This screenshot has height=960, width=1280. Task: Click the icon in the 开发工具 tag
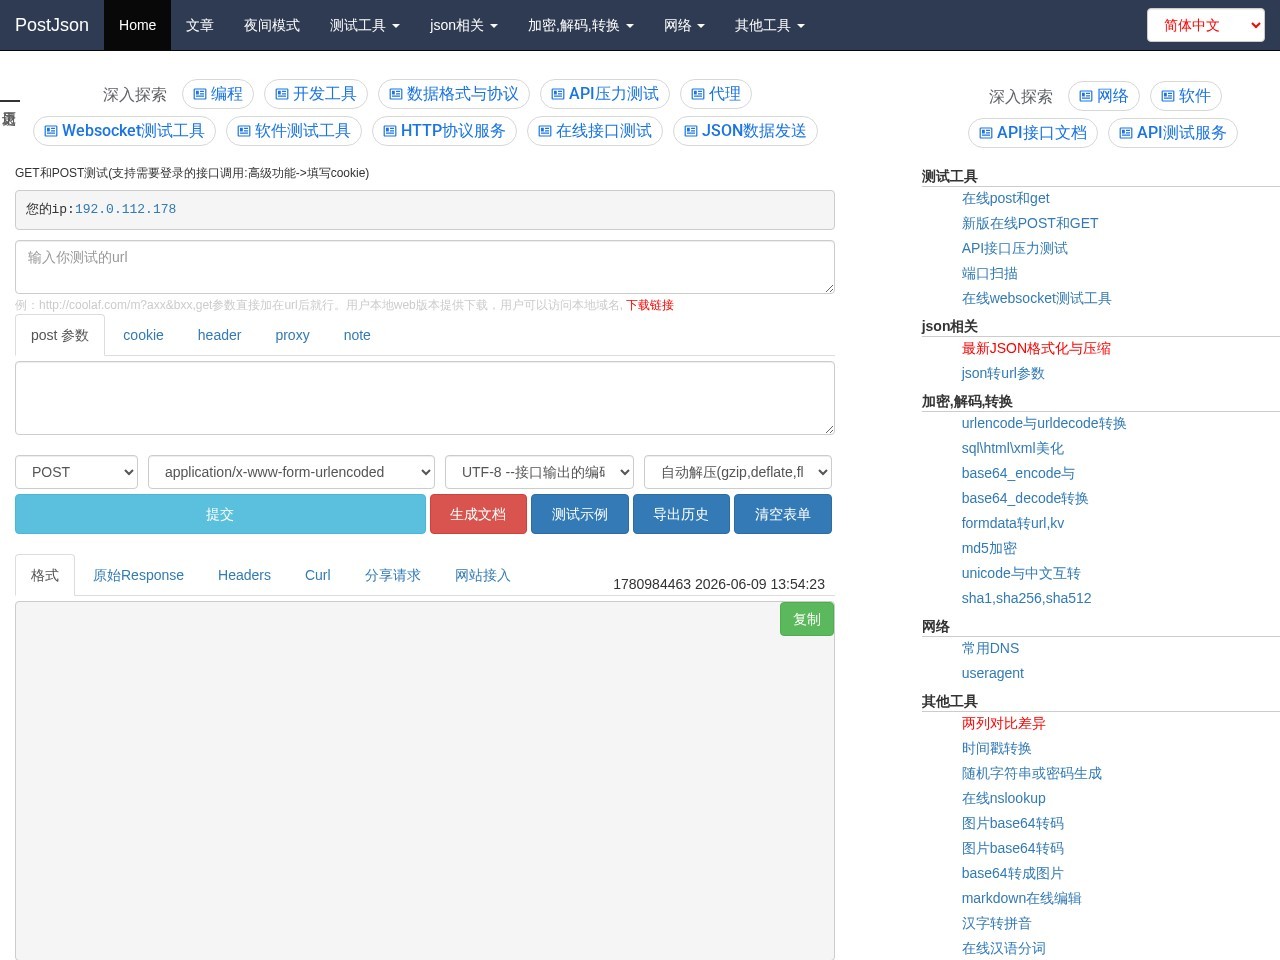coord(282,94)
